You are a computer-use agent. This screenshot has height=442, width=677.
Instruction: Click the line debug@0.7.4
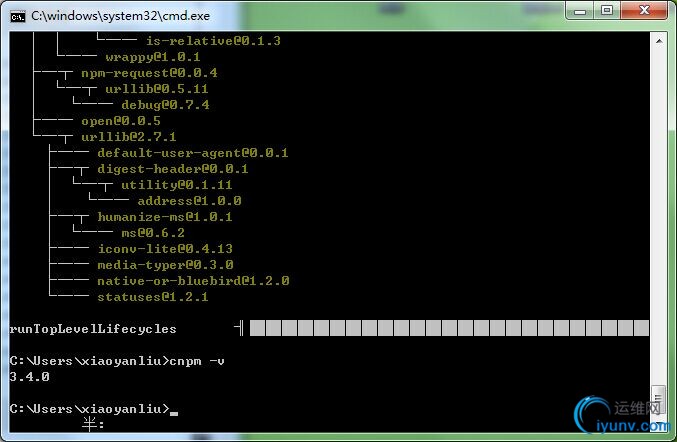(x=165, y=105)
